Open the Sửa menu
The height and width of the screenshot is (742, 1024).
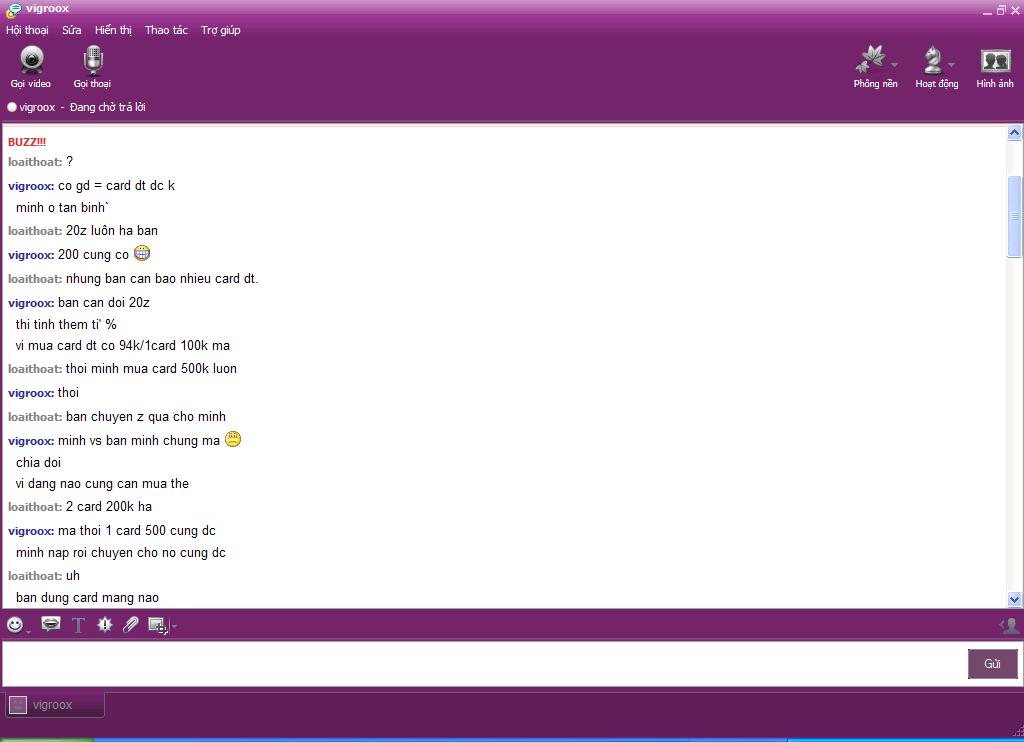pos(72,30)
